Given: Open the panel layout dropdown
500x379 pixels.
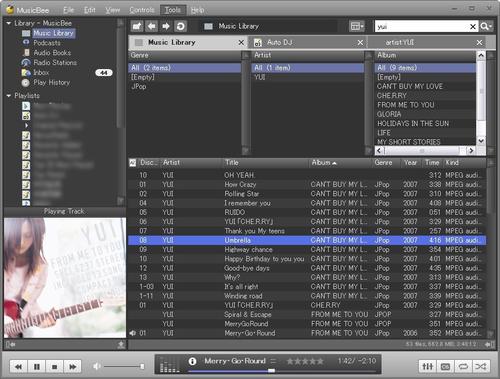Looking at the screenshot, I should (x=357, y=26).
